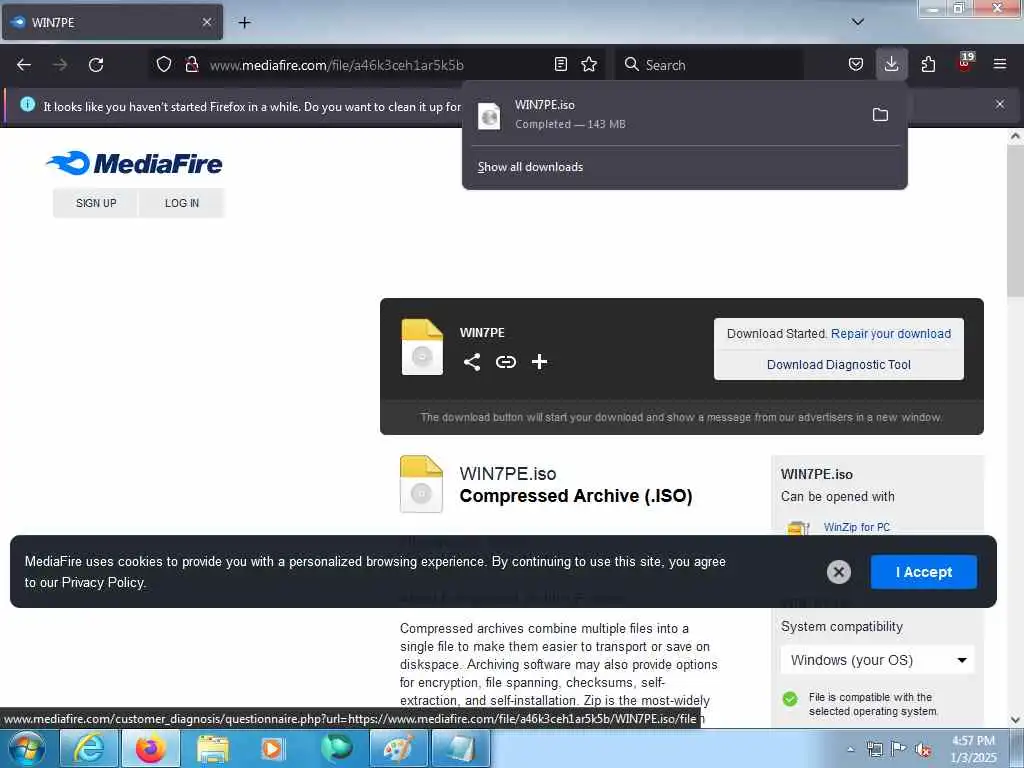Go back to the previous page
Image resolution: width=1024 pixels, height=768 pixels.
point(24,65)
